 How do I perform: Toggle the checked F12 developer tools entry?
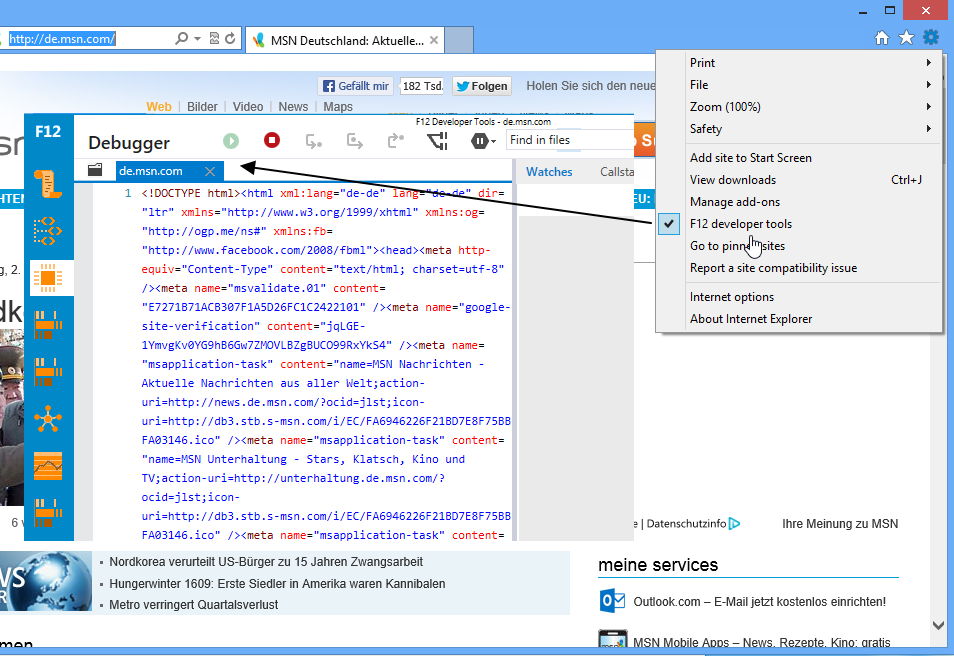pos(800,223)
